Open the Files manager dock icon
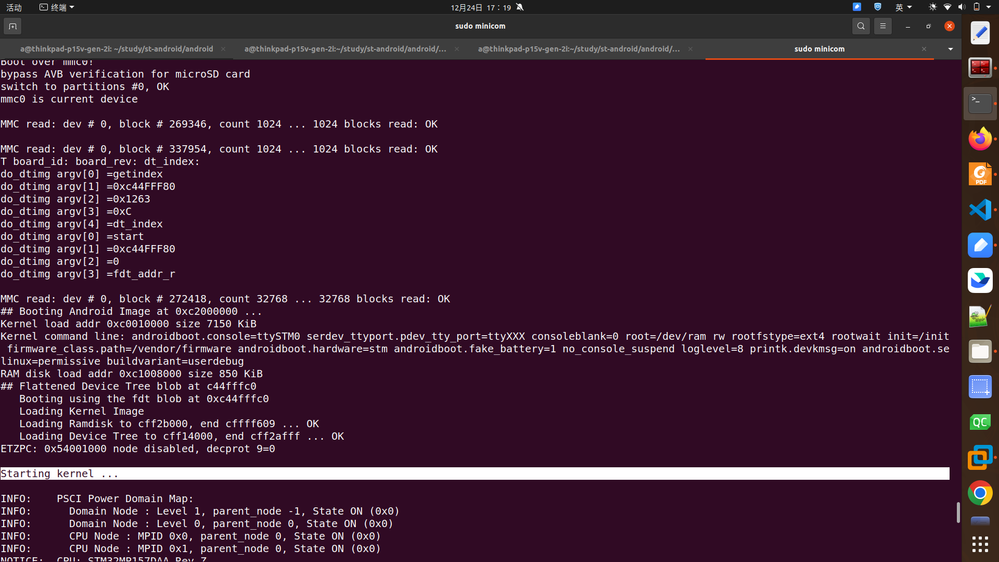This screenshot has height=562, width=999. [980, 351]
